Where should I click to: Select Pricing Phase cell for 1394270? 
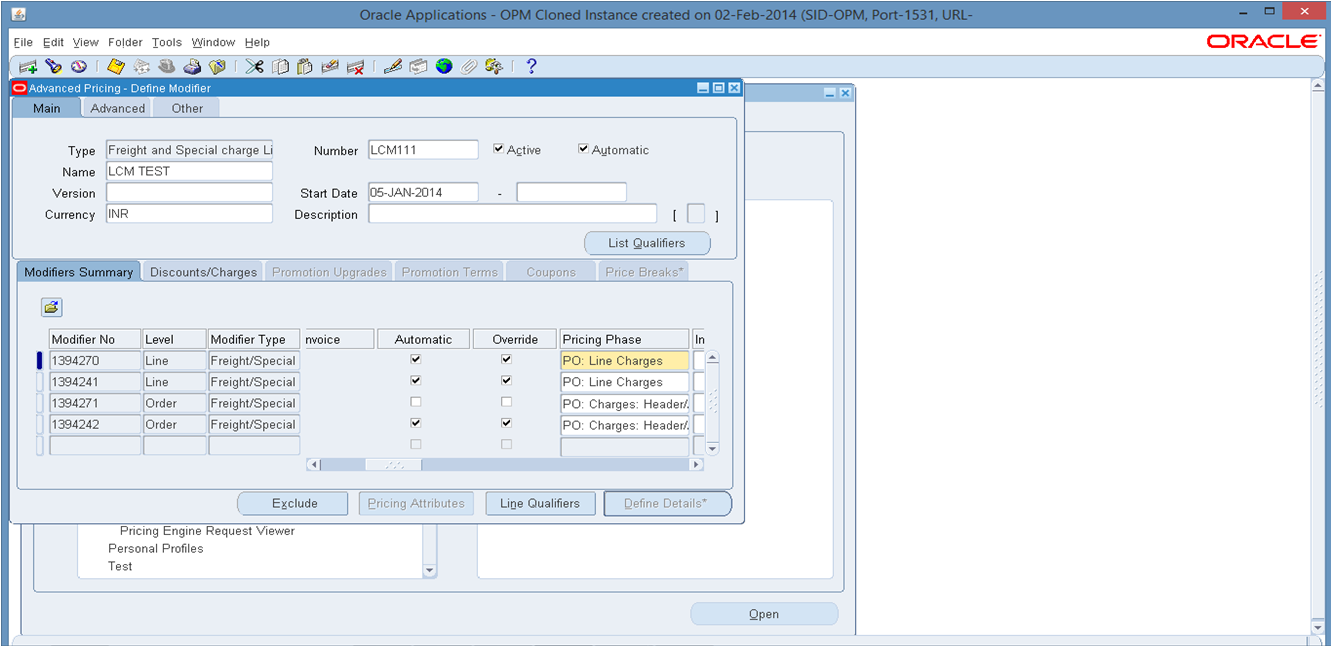coord(625,360)
